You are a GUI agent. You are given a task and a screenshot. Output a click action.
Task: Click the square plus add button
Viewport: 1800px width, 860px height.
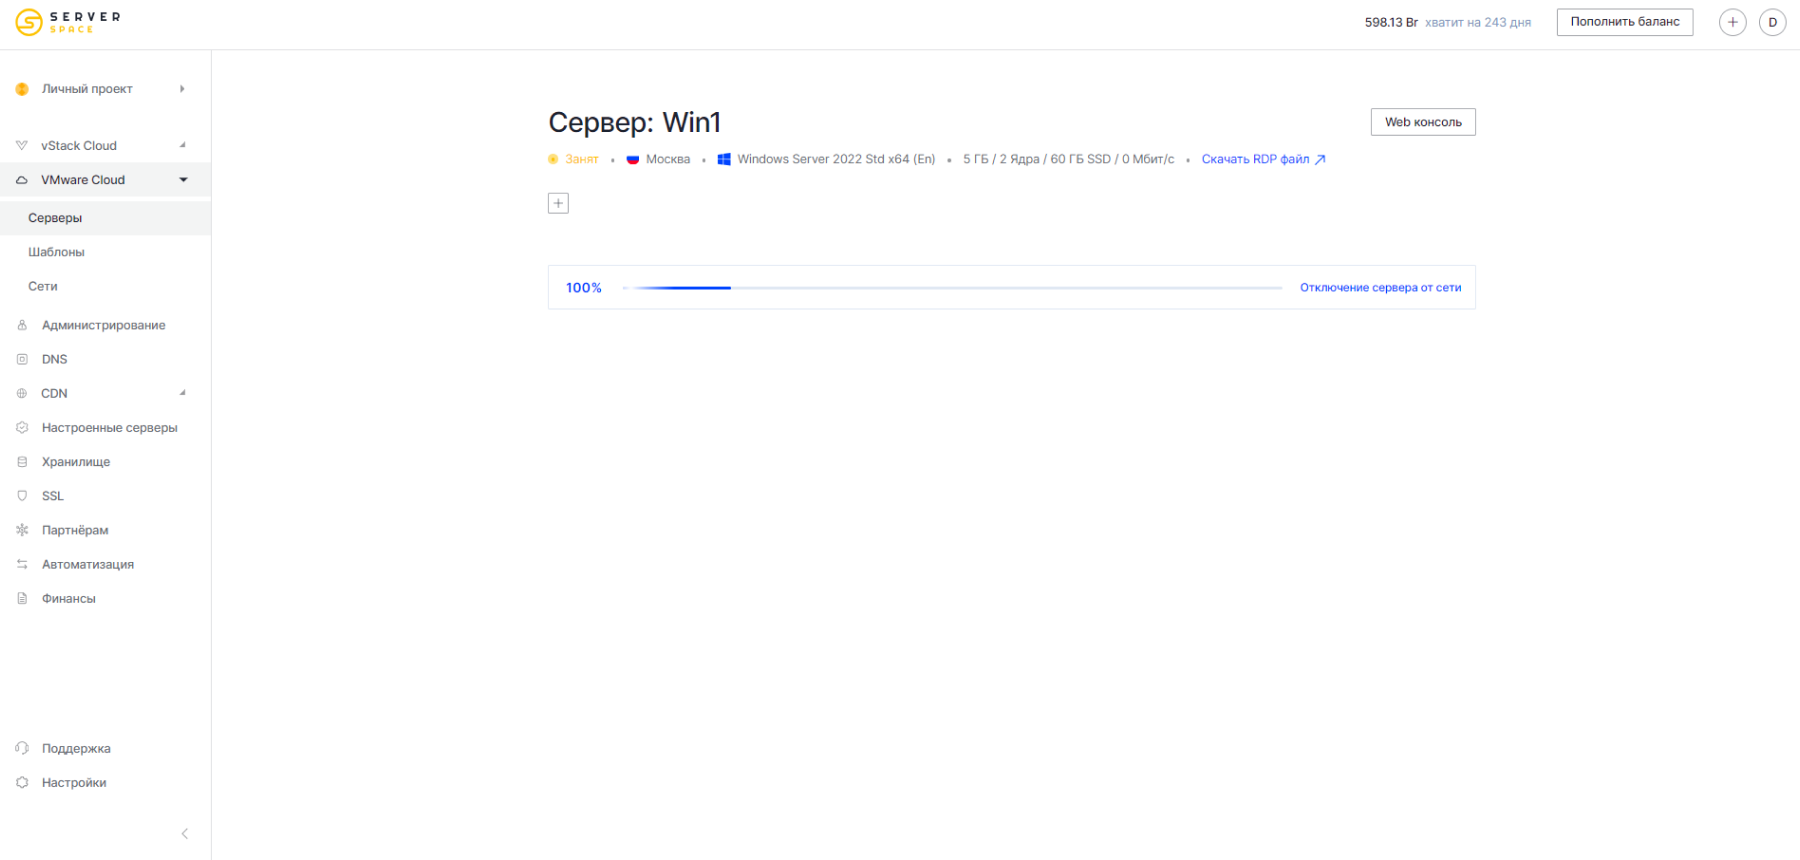[x=558, y=203]
